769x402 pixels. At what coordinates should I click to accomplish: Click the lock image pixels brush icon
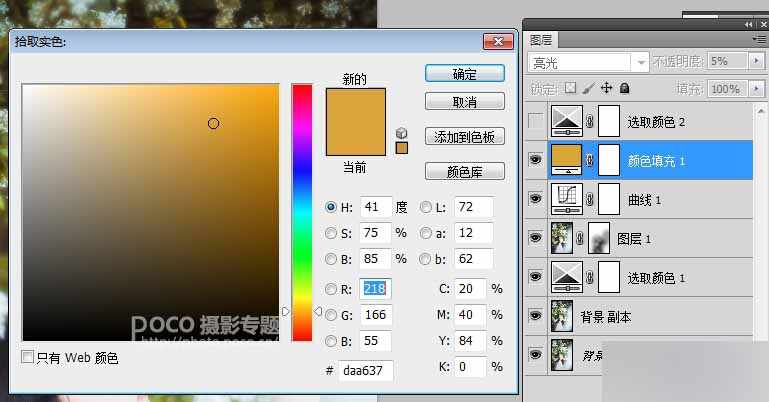pyautogui.click(x=589, y=88)
